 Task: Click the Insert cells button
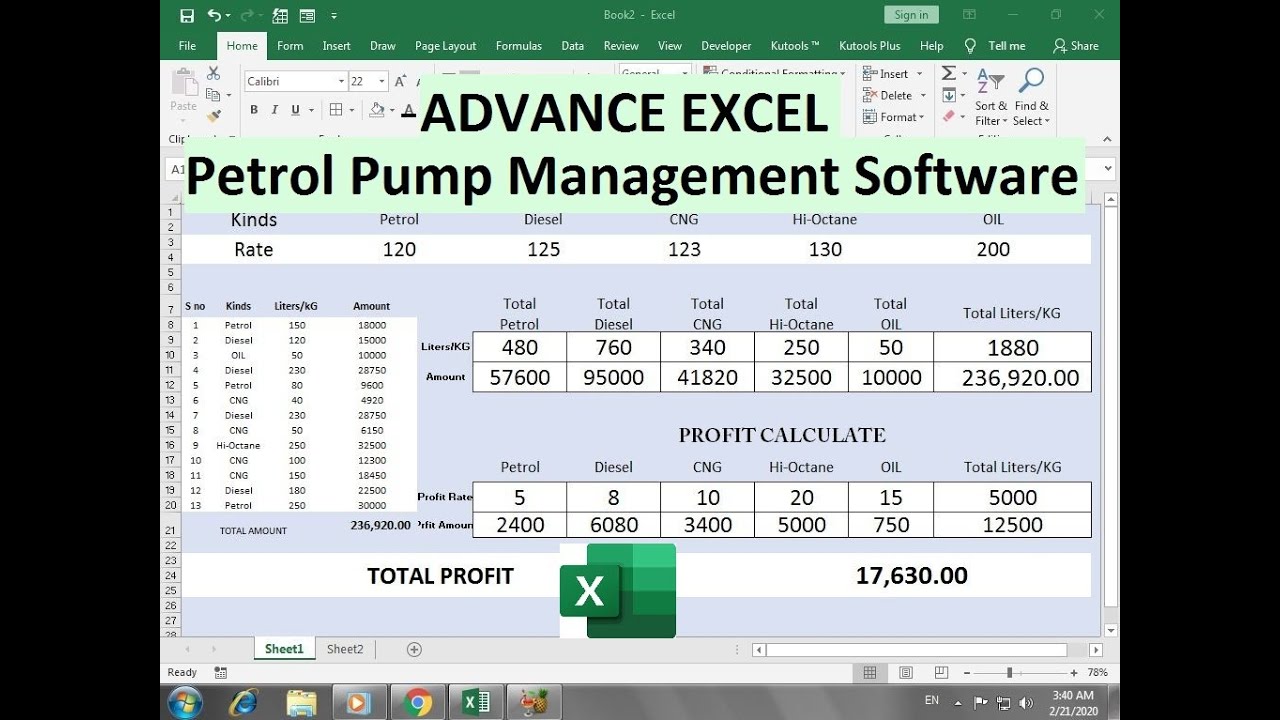tap(892, 74)
